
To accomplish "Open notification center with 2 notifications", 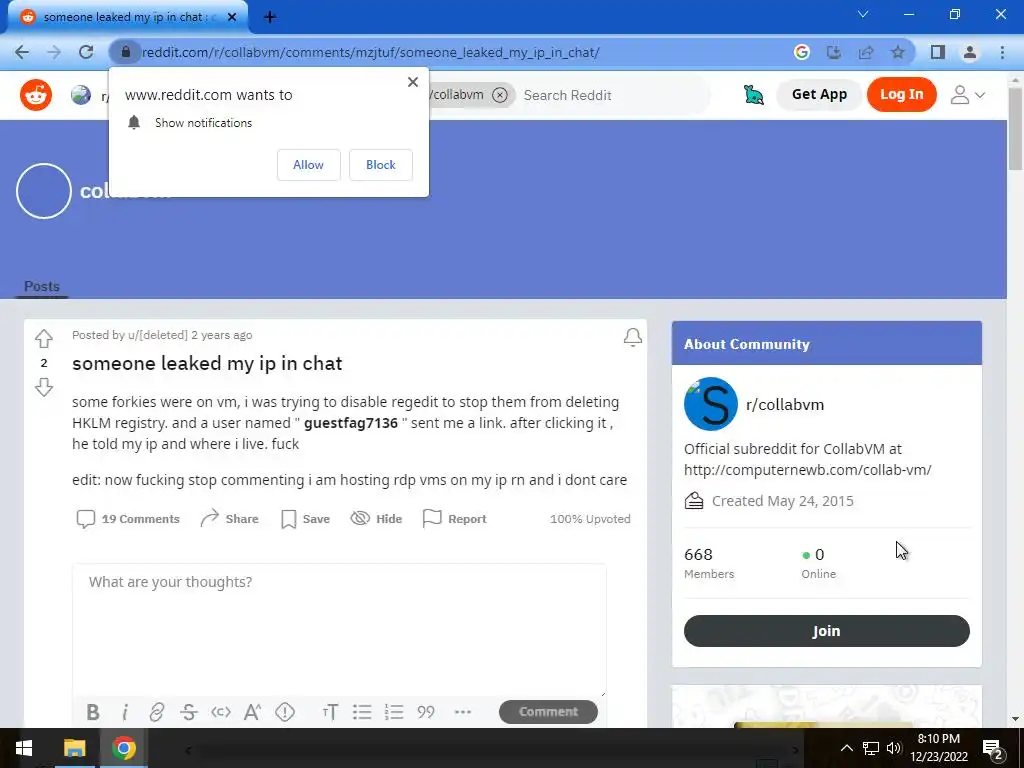I will pyautogui.click(x=993, y=749).
